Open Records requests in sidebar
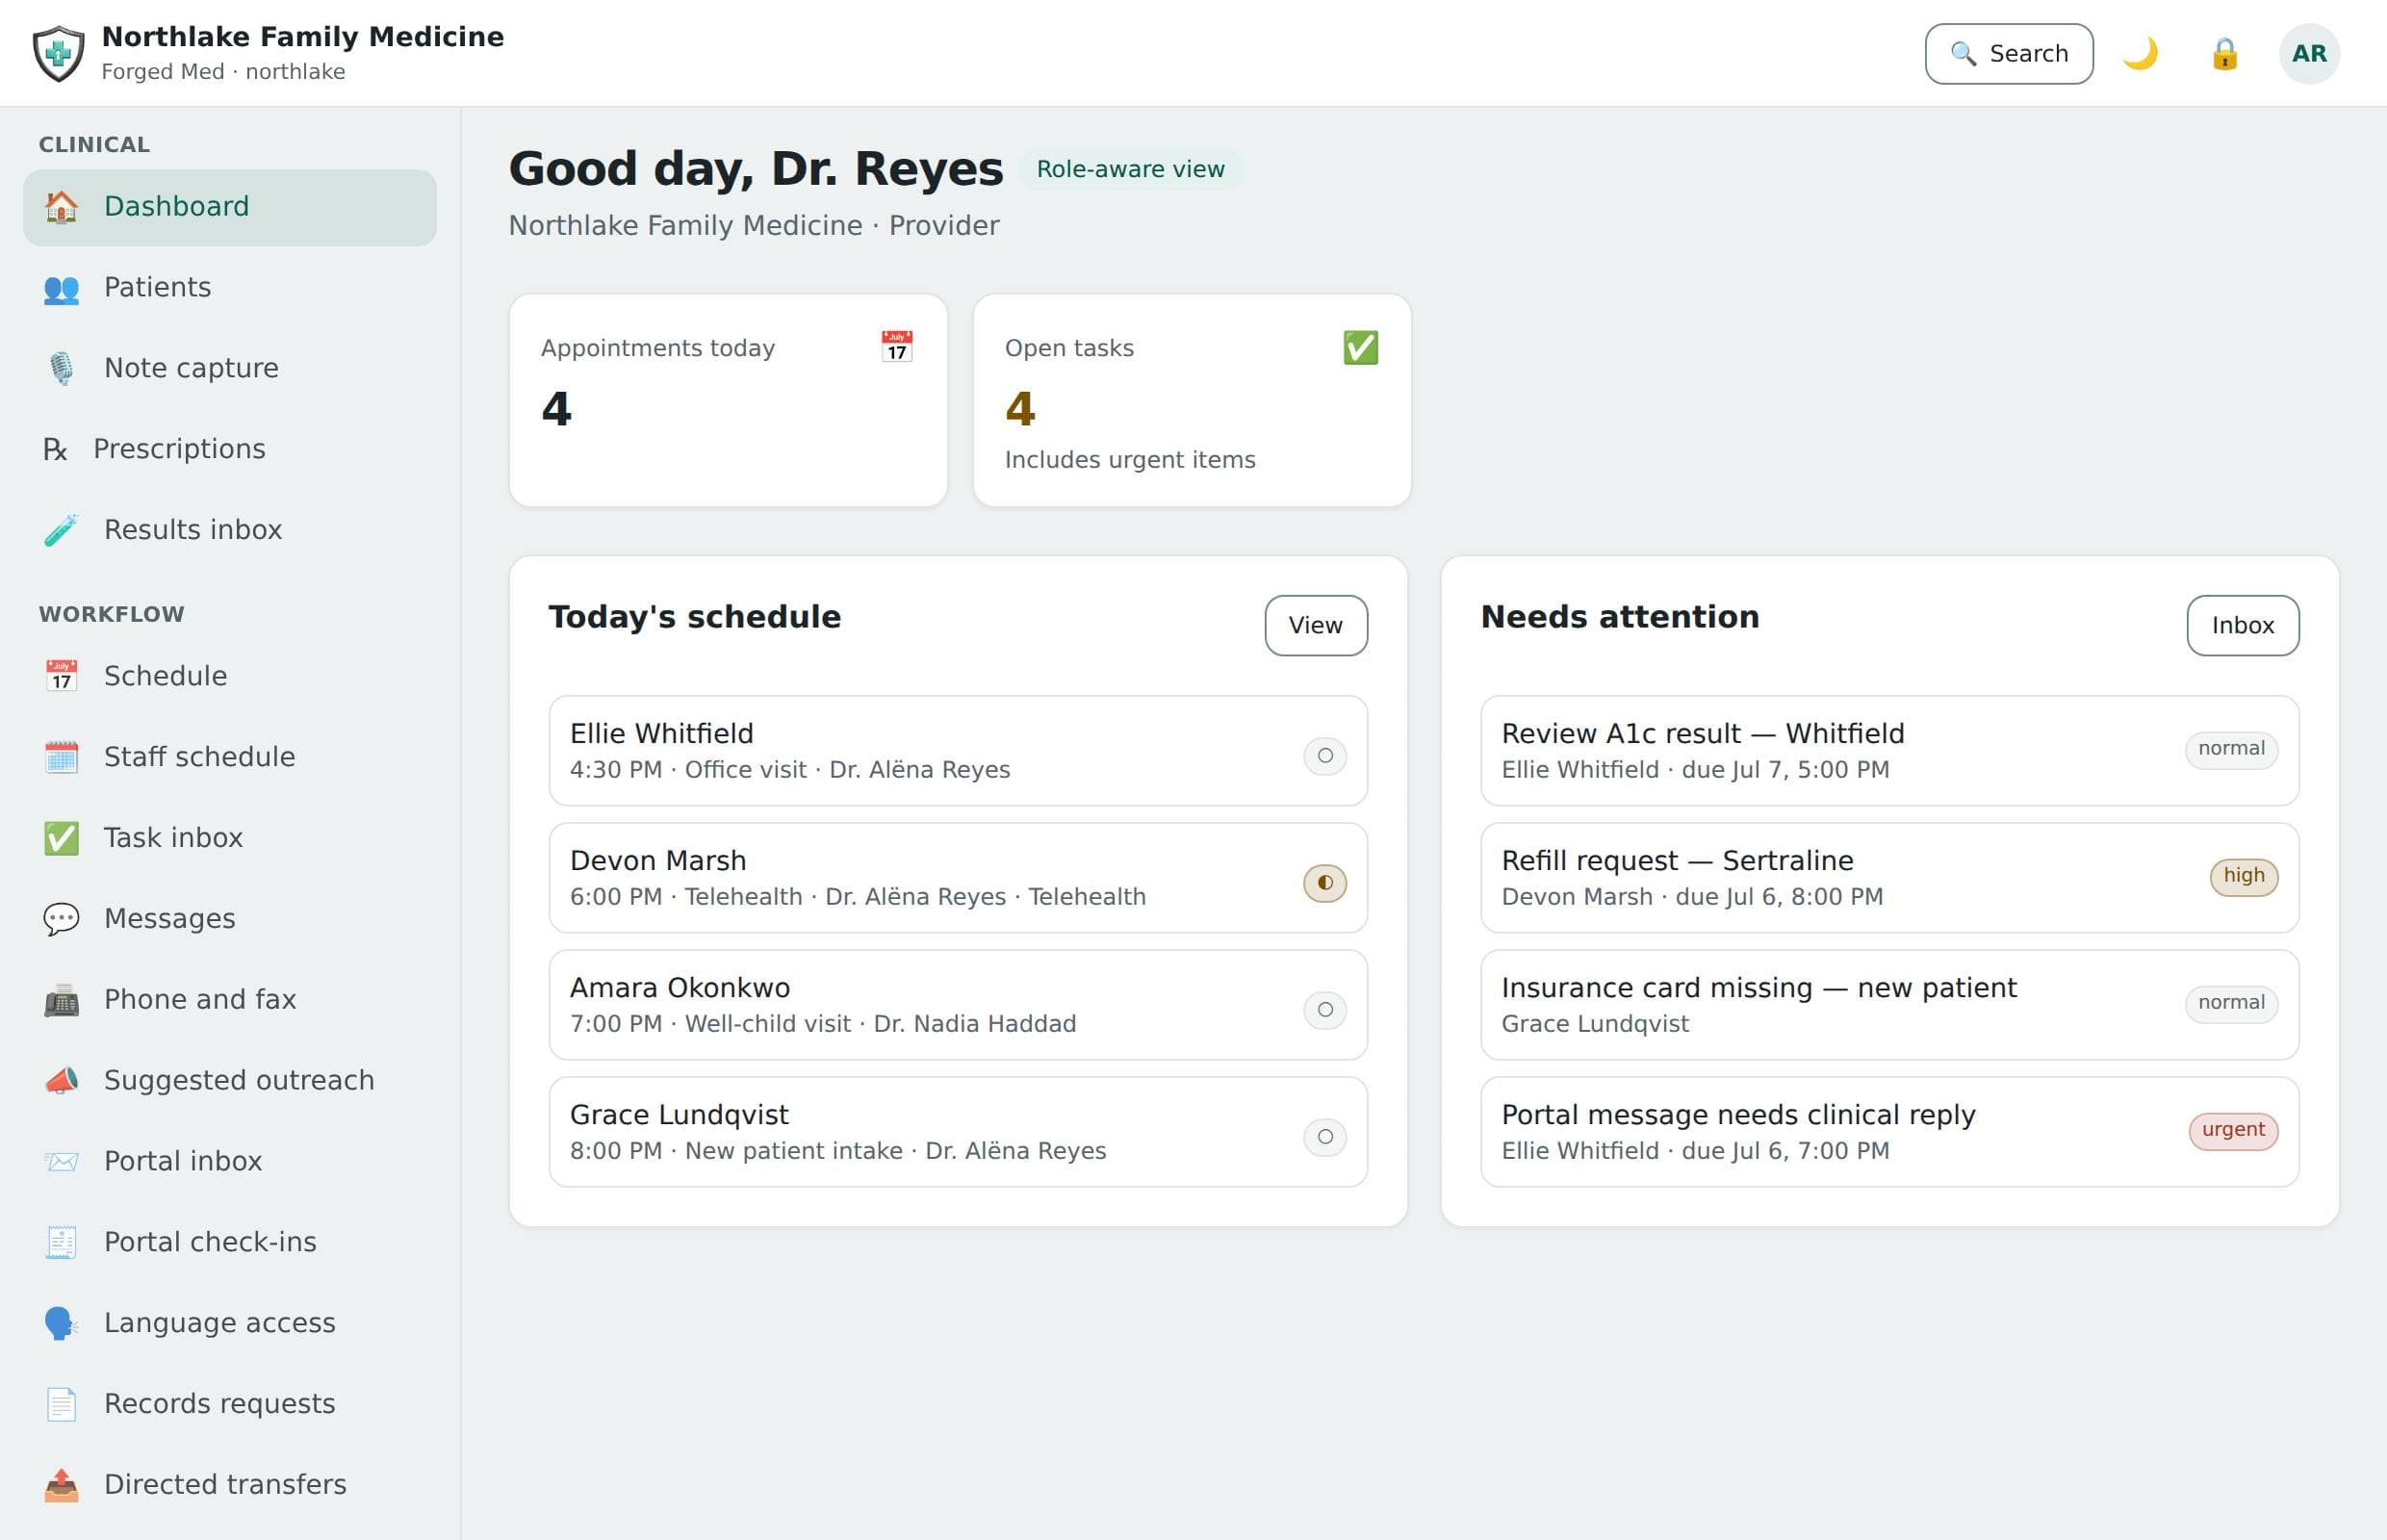This screenshot has height=1540, width=2387. (x=230, y=1404)
